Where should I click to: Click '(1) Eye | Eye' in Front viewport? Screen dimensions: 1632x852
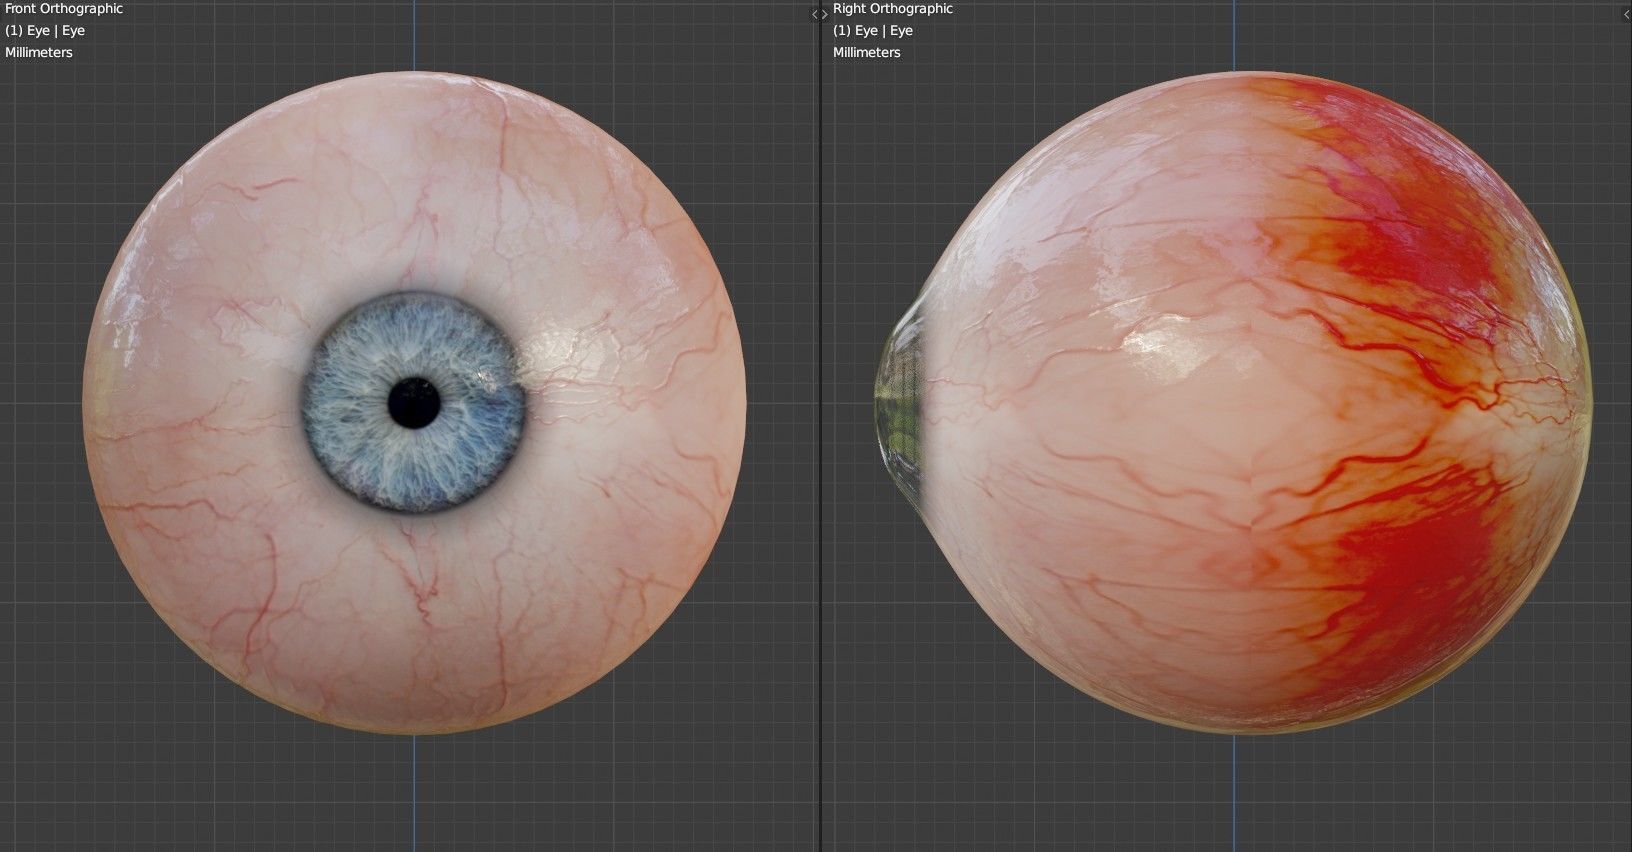[45, 30]
